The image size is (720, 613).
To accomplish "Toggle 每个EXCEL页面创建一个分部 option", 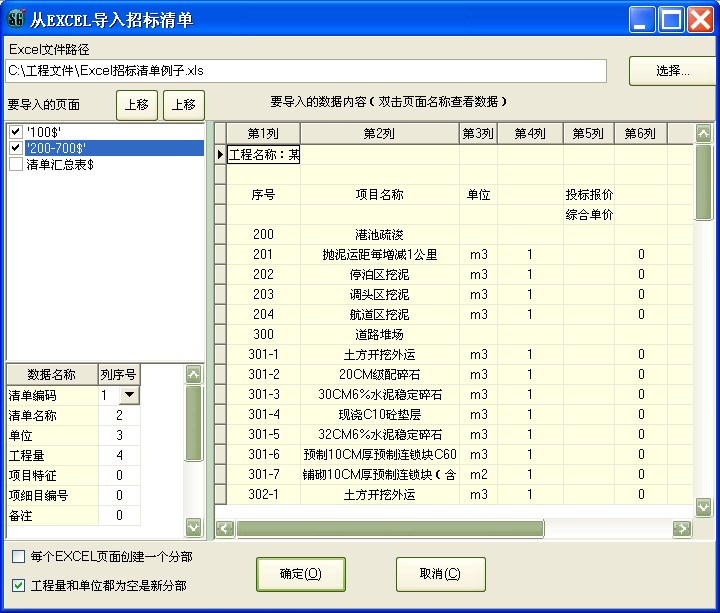I will [19, 556].
